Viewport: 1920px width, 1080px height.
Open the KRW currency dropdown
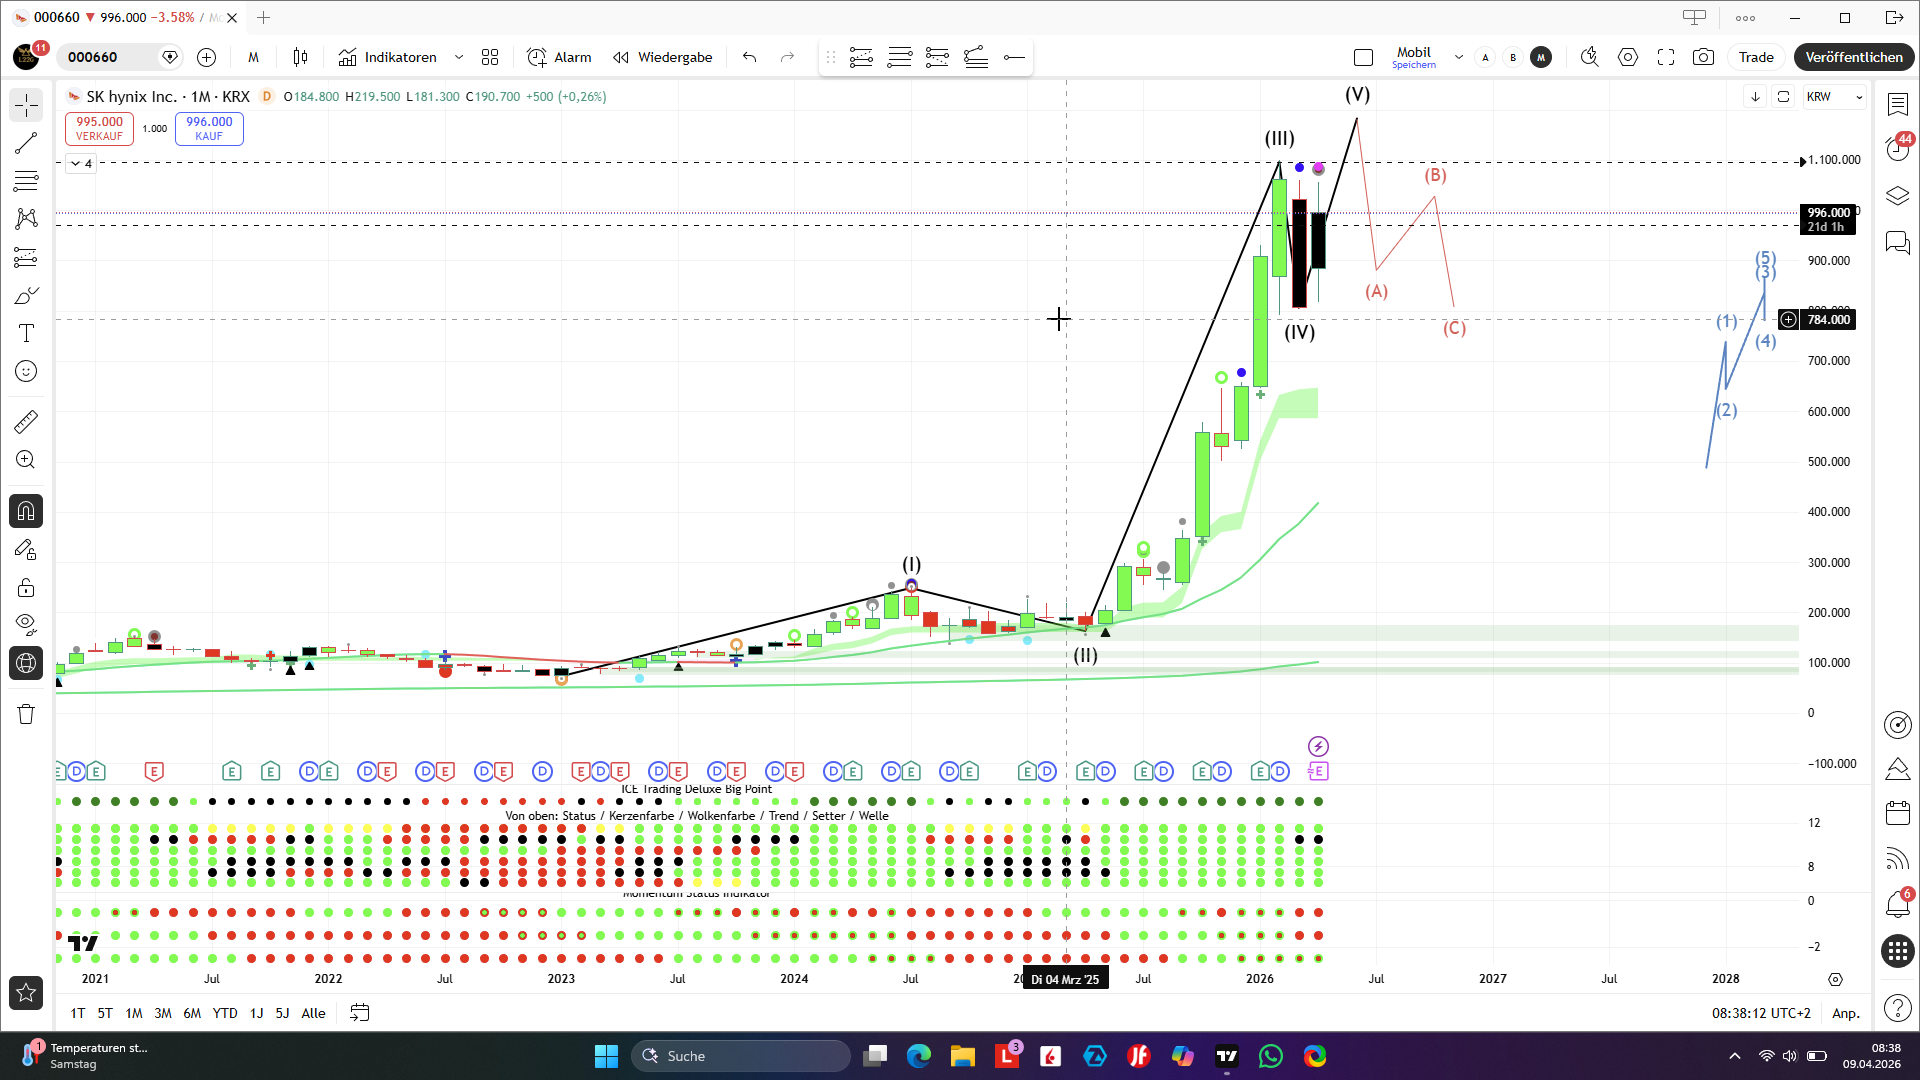1835,97
